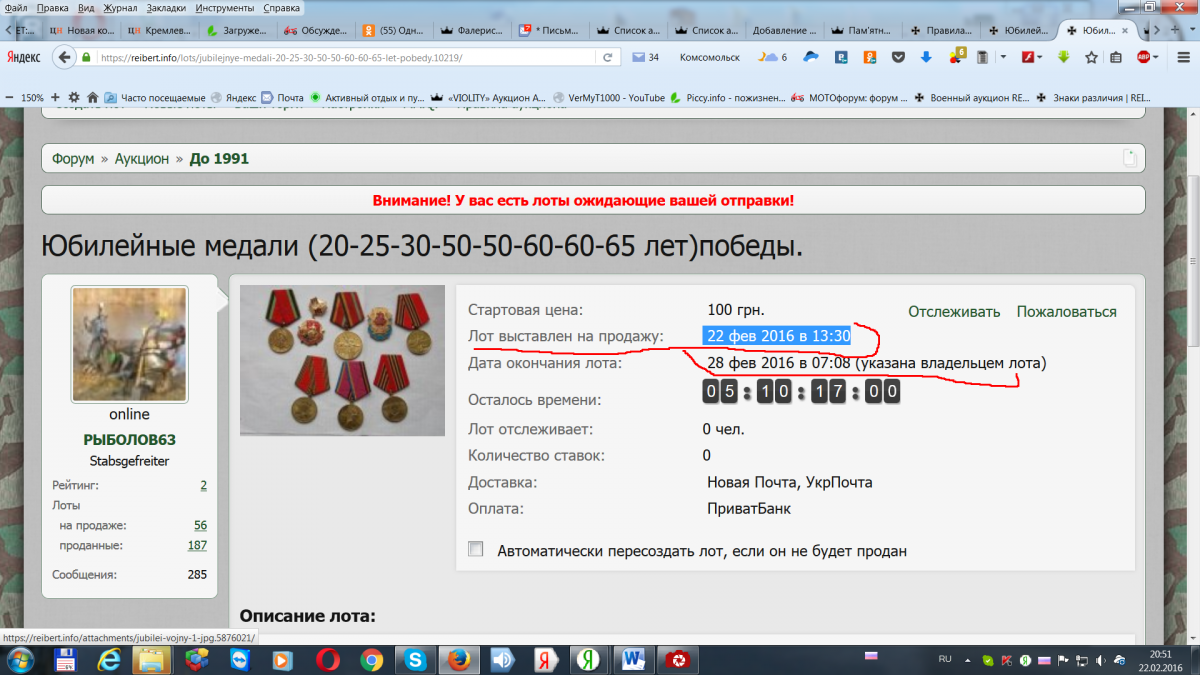1200x675 pixels.
Task: Open Microsoft Word from the taskbar
Action: [633, 660]
